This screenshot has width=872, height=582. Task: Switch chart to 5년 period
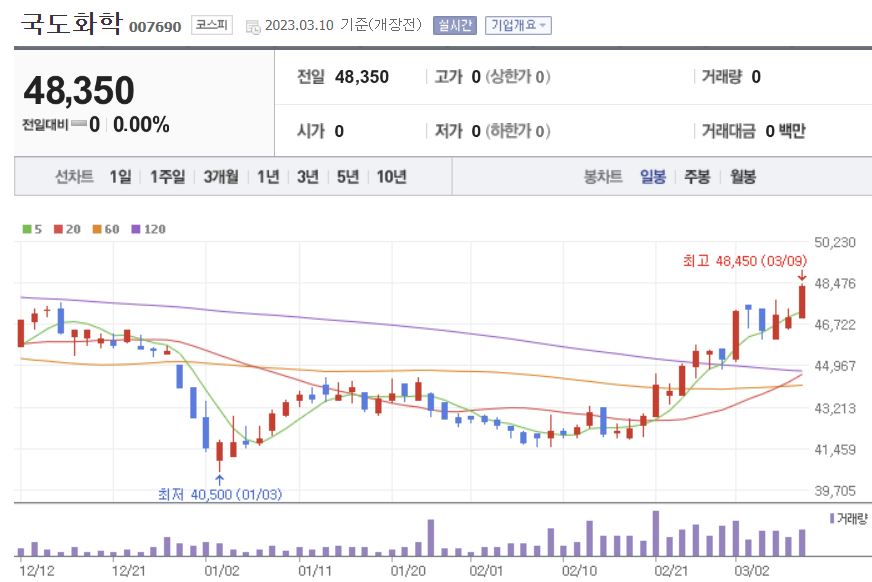click(348, 177)
